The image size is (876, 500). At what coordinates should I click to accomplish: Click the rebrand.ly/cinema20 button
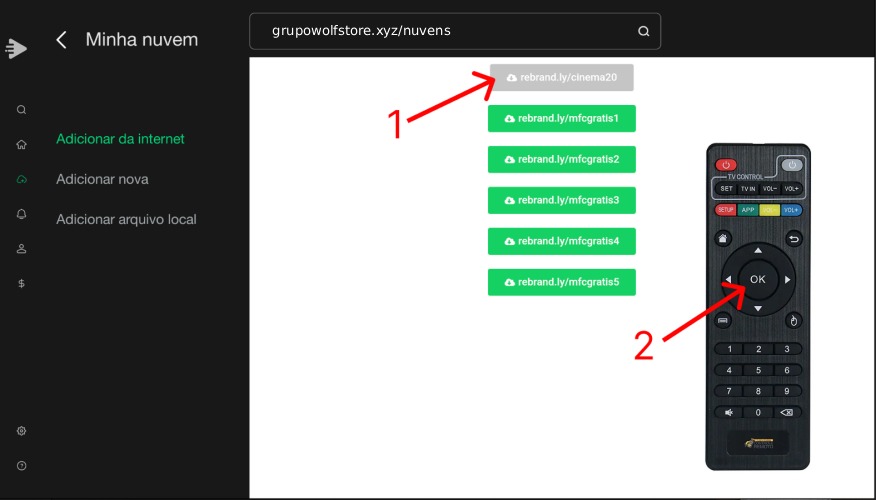(561, 77)
